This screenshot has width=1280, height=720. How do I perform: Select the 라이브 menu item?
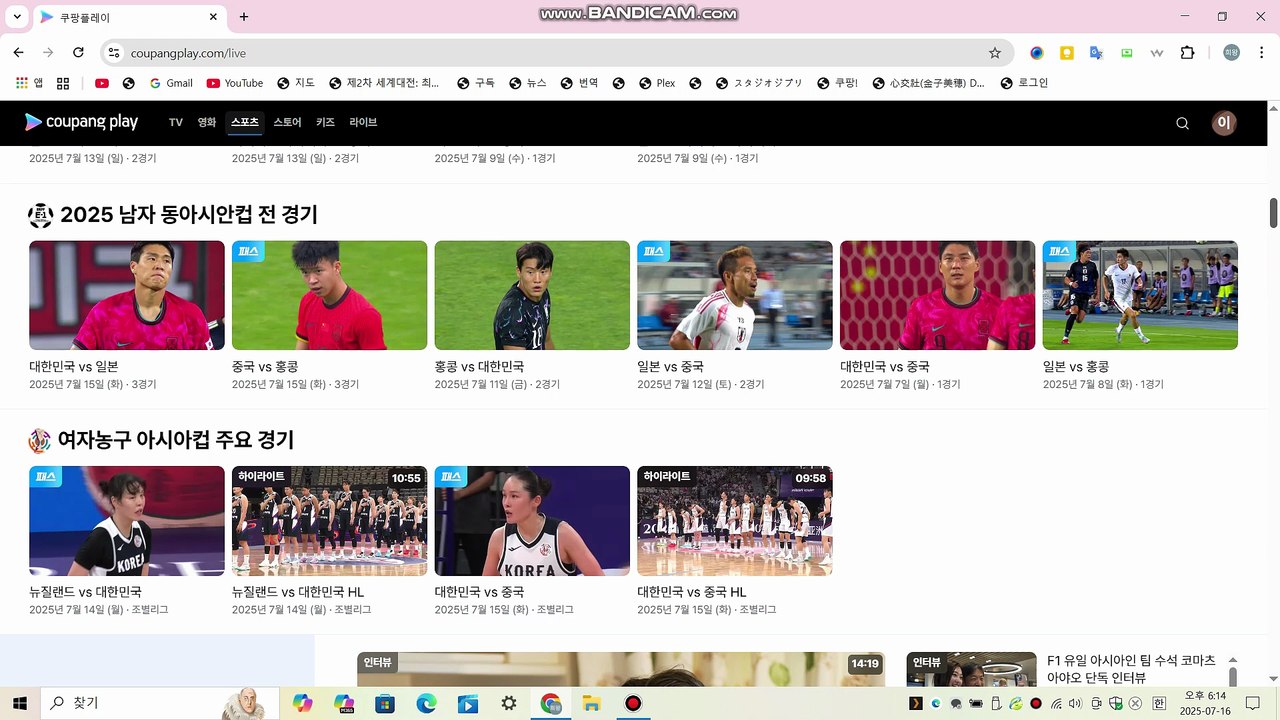363,122
